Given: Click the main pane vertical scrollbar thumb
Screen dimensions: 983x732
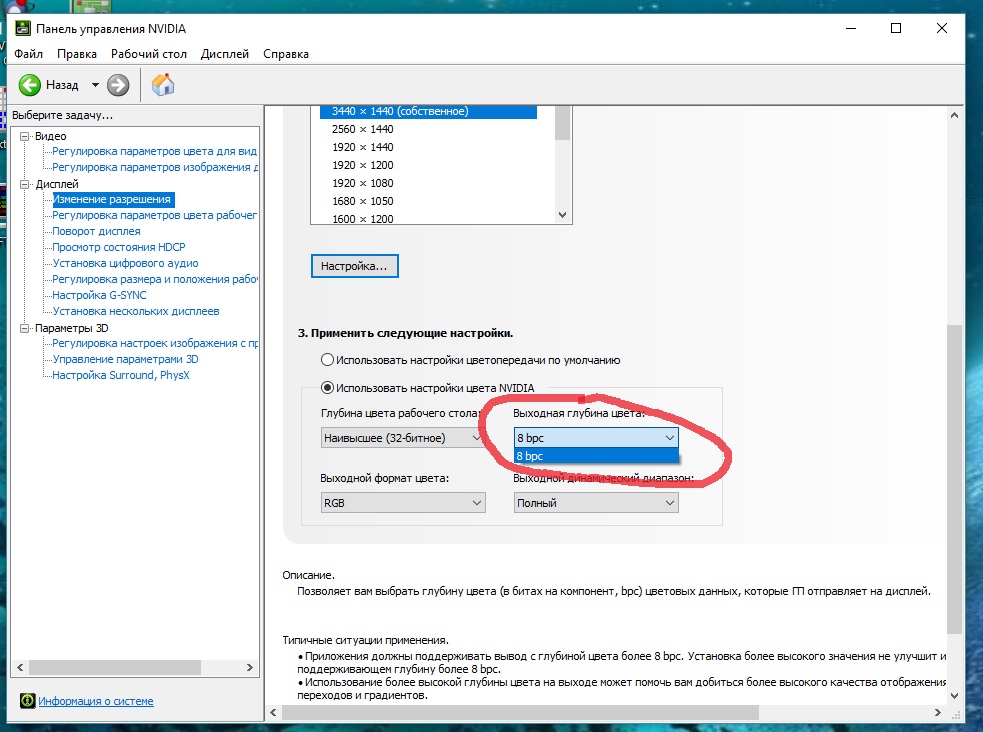Looking at the screenshot, I should point(954,479).
